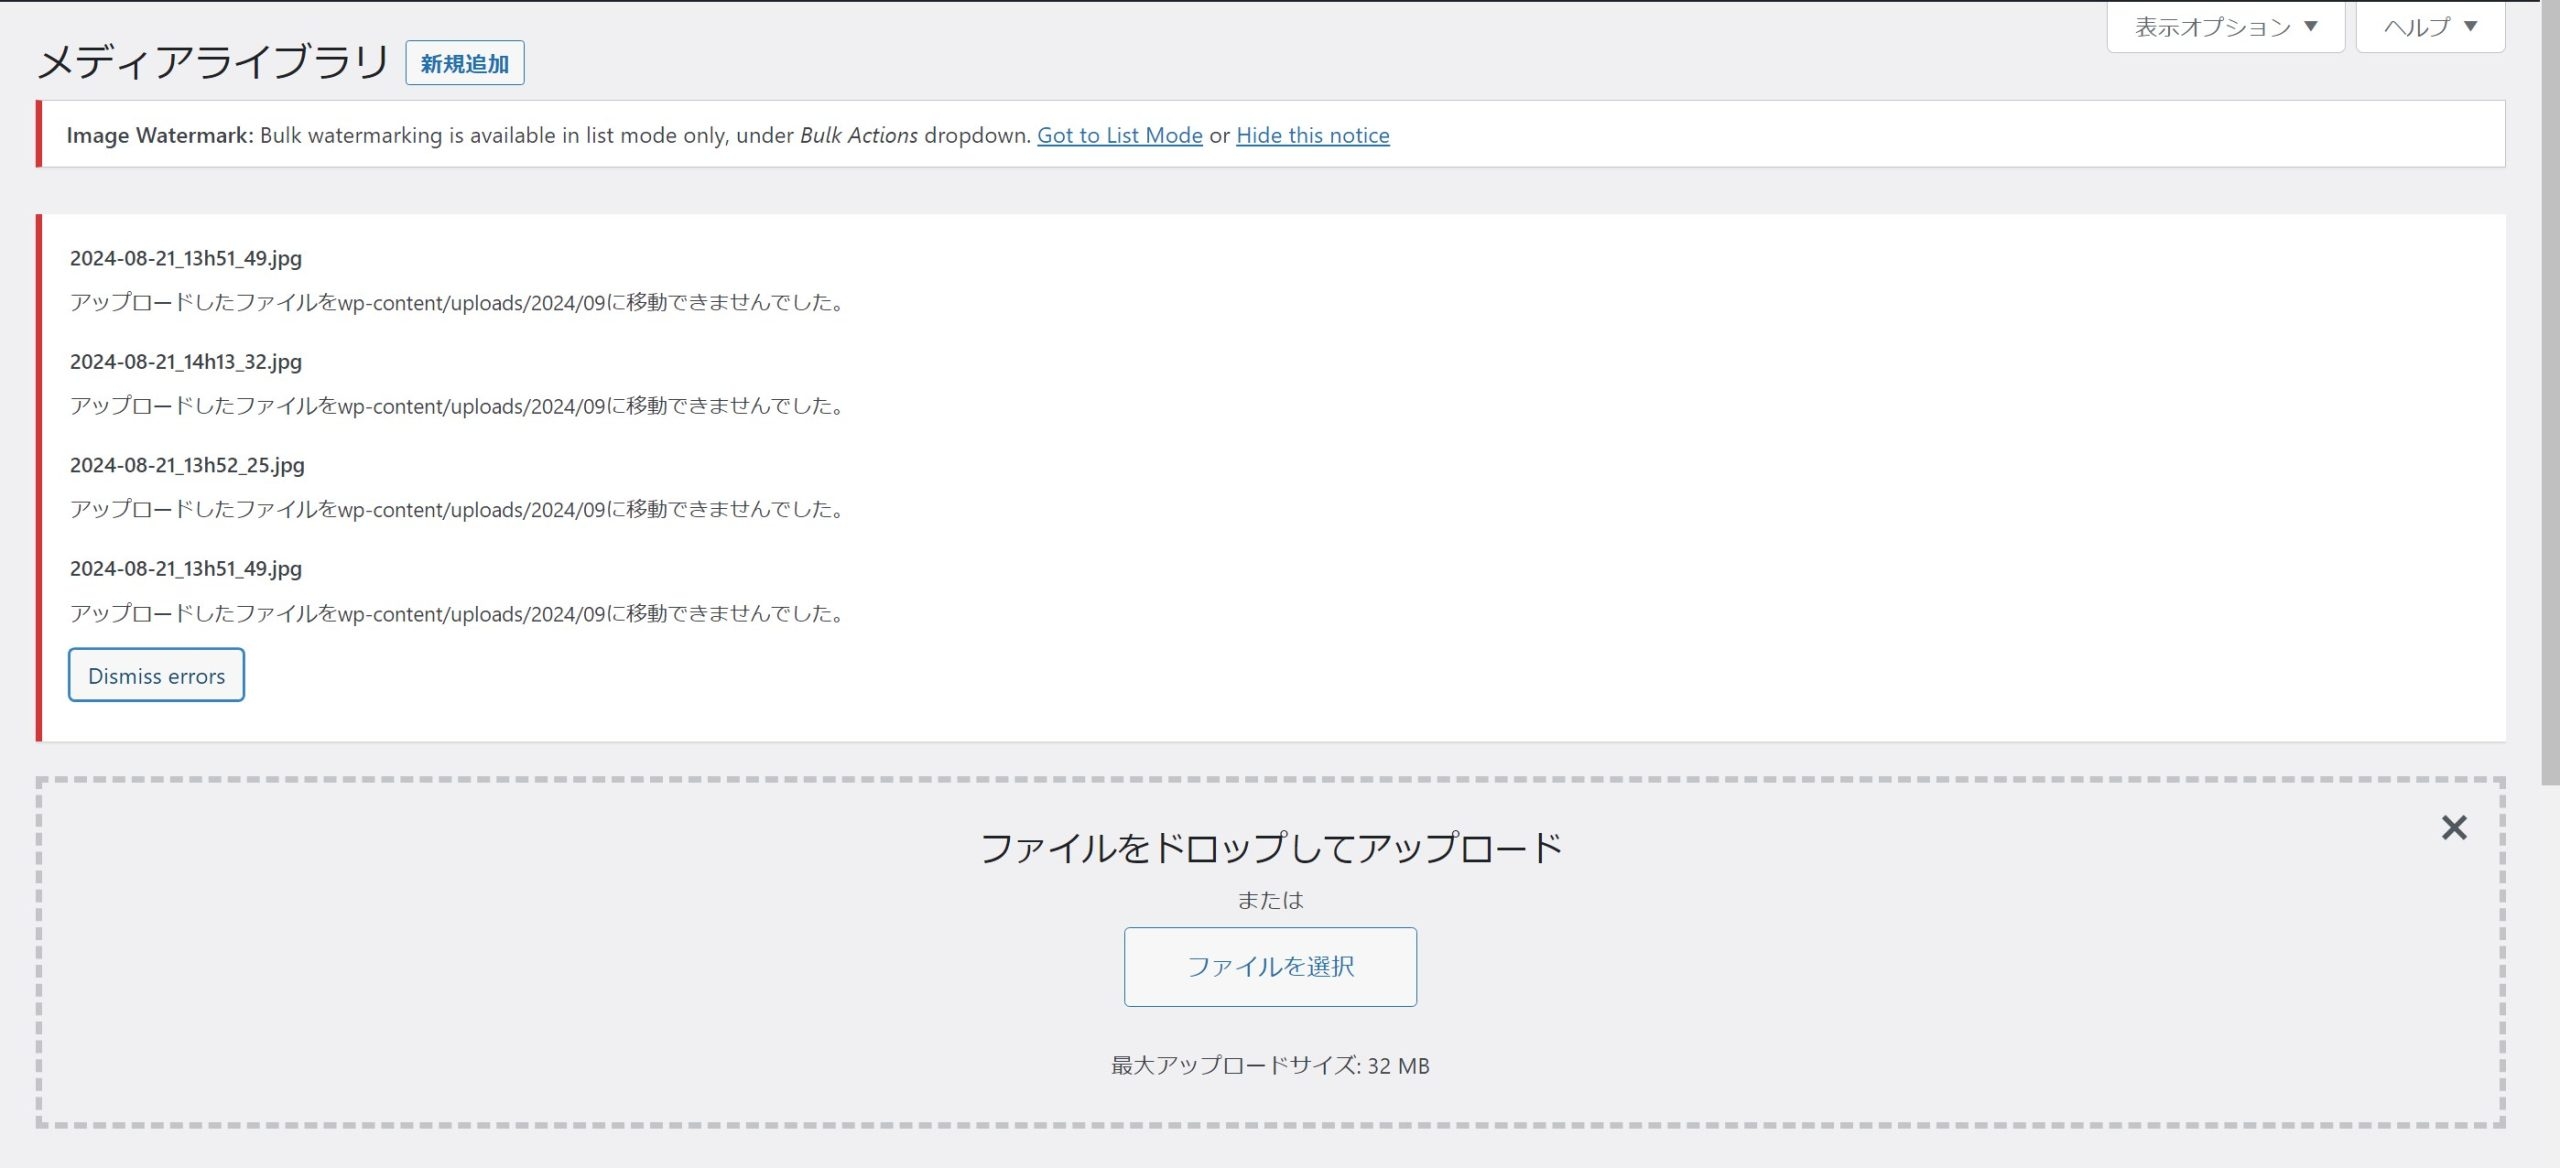Click error message below 13h52_25.jpg filename
The image size is (2560, 1168).
458,510
